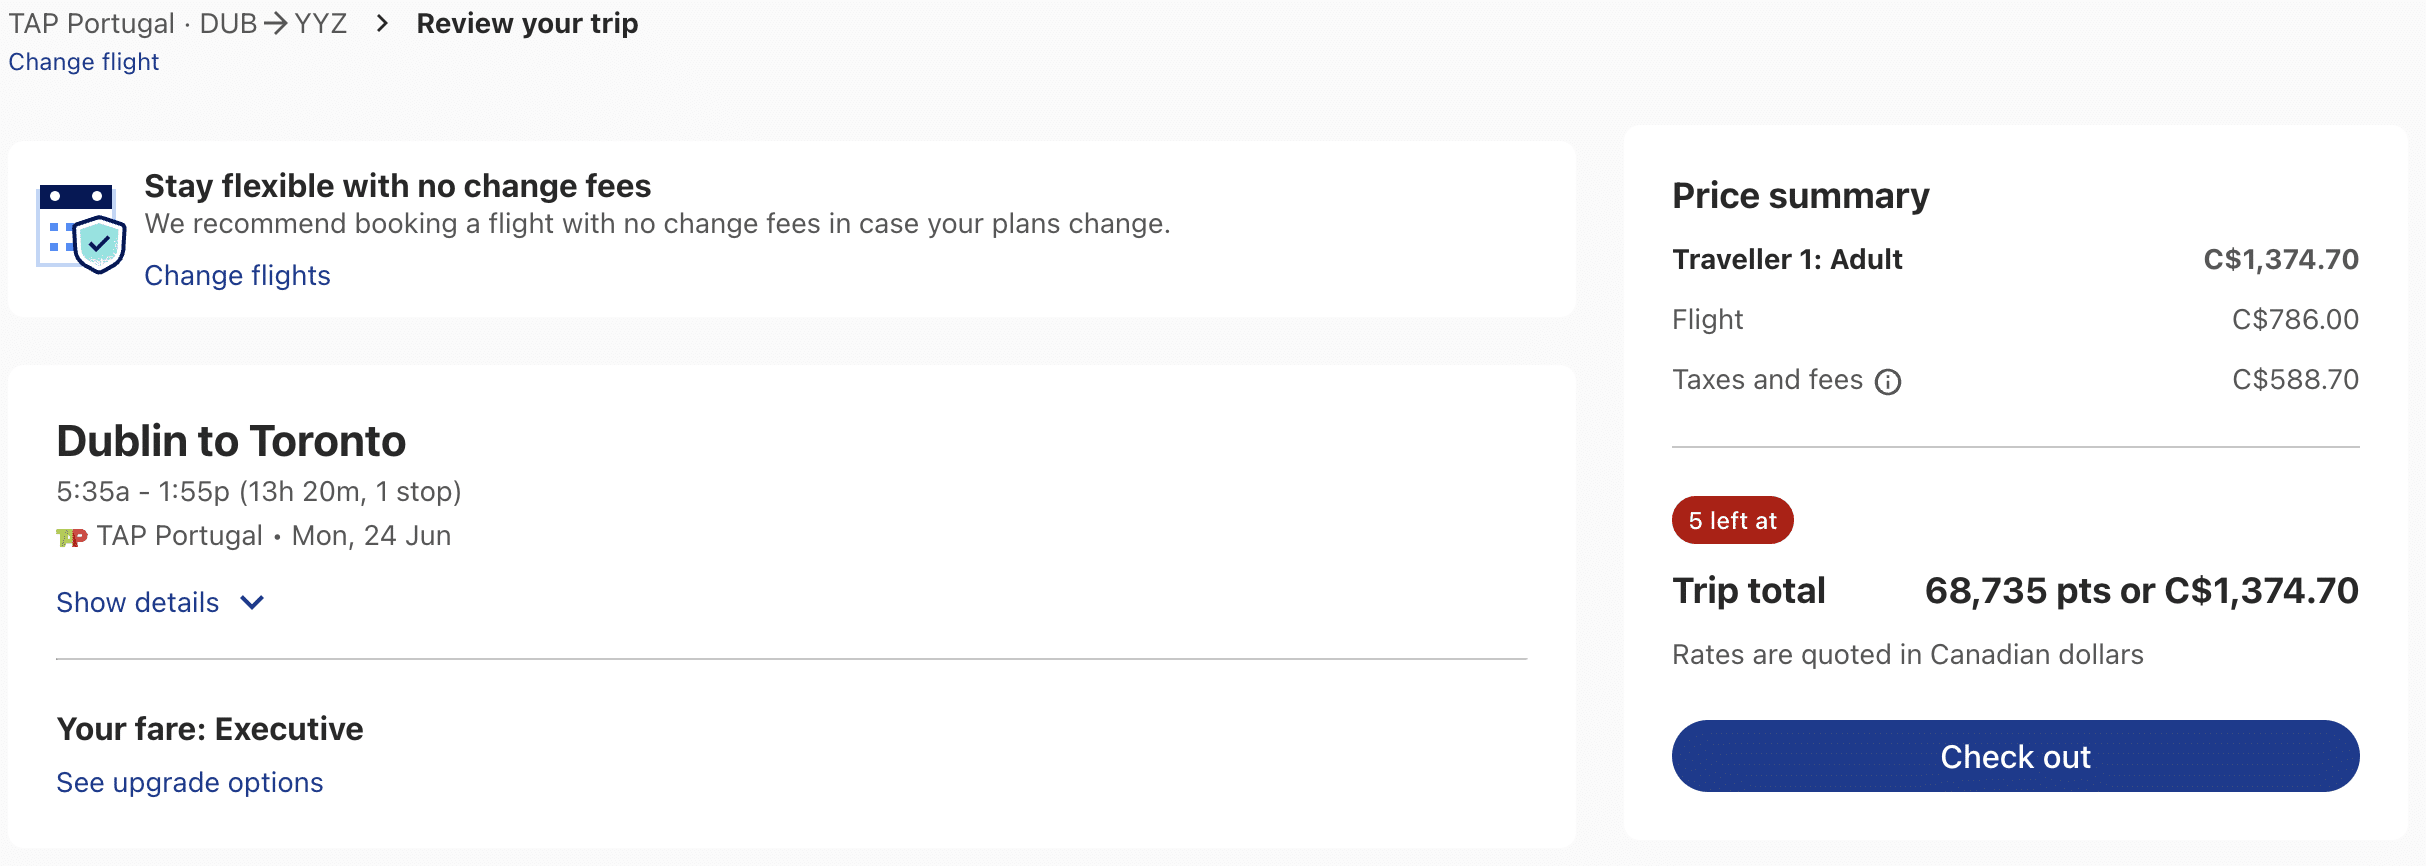Expand flight details with Show details chevron
The width and height of the screenshot is (2426, 866).
pos(252,602)
